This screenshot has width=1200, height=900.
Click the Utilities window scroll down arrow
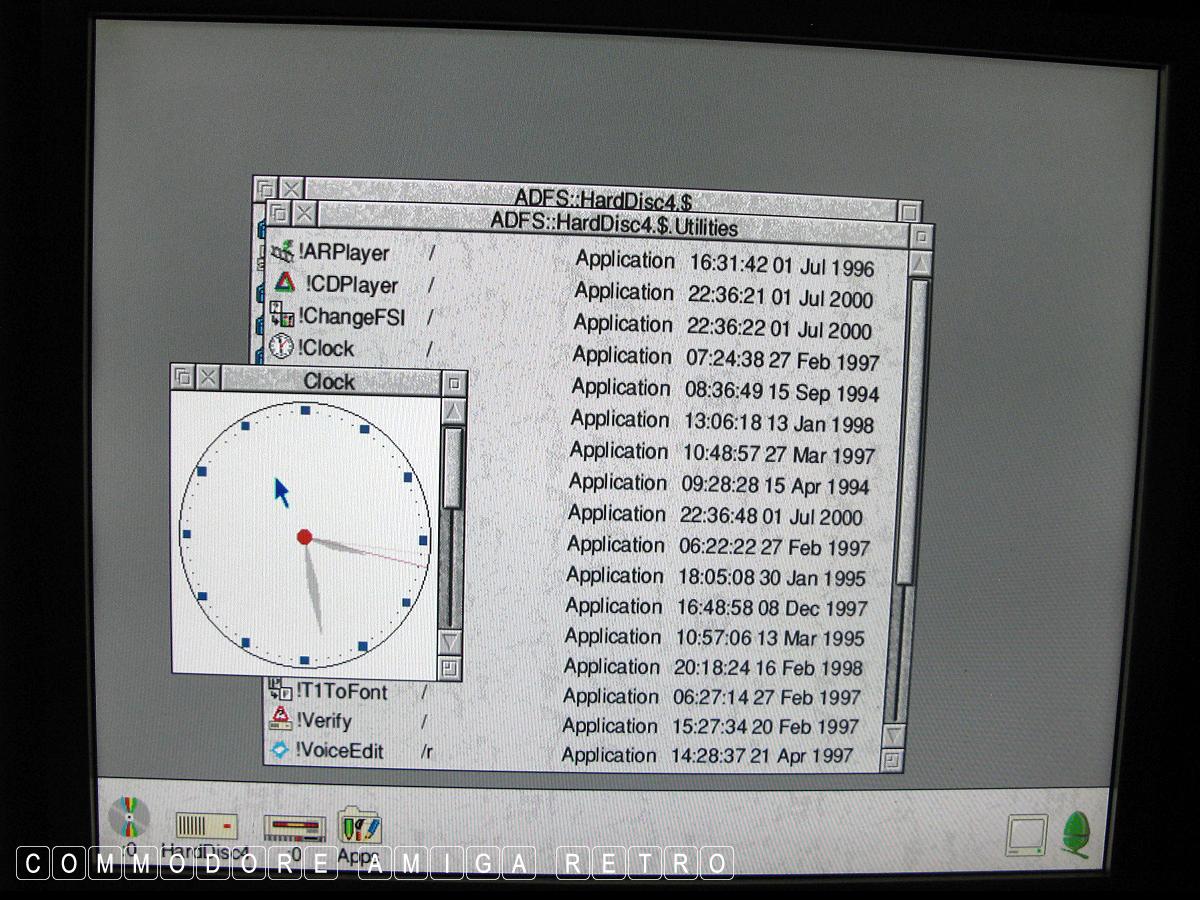coord(895,736)
